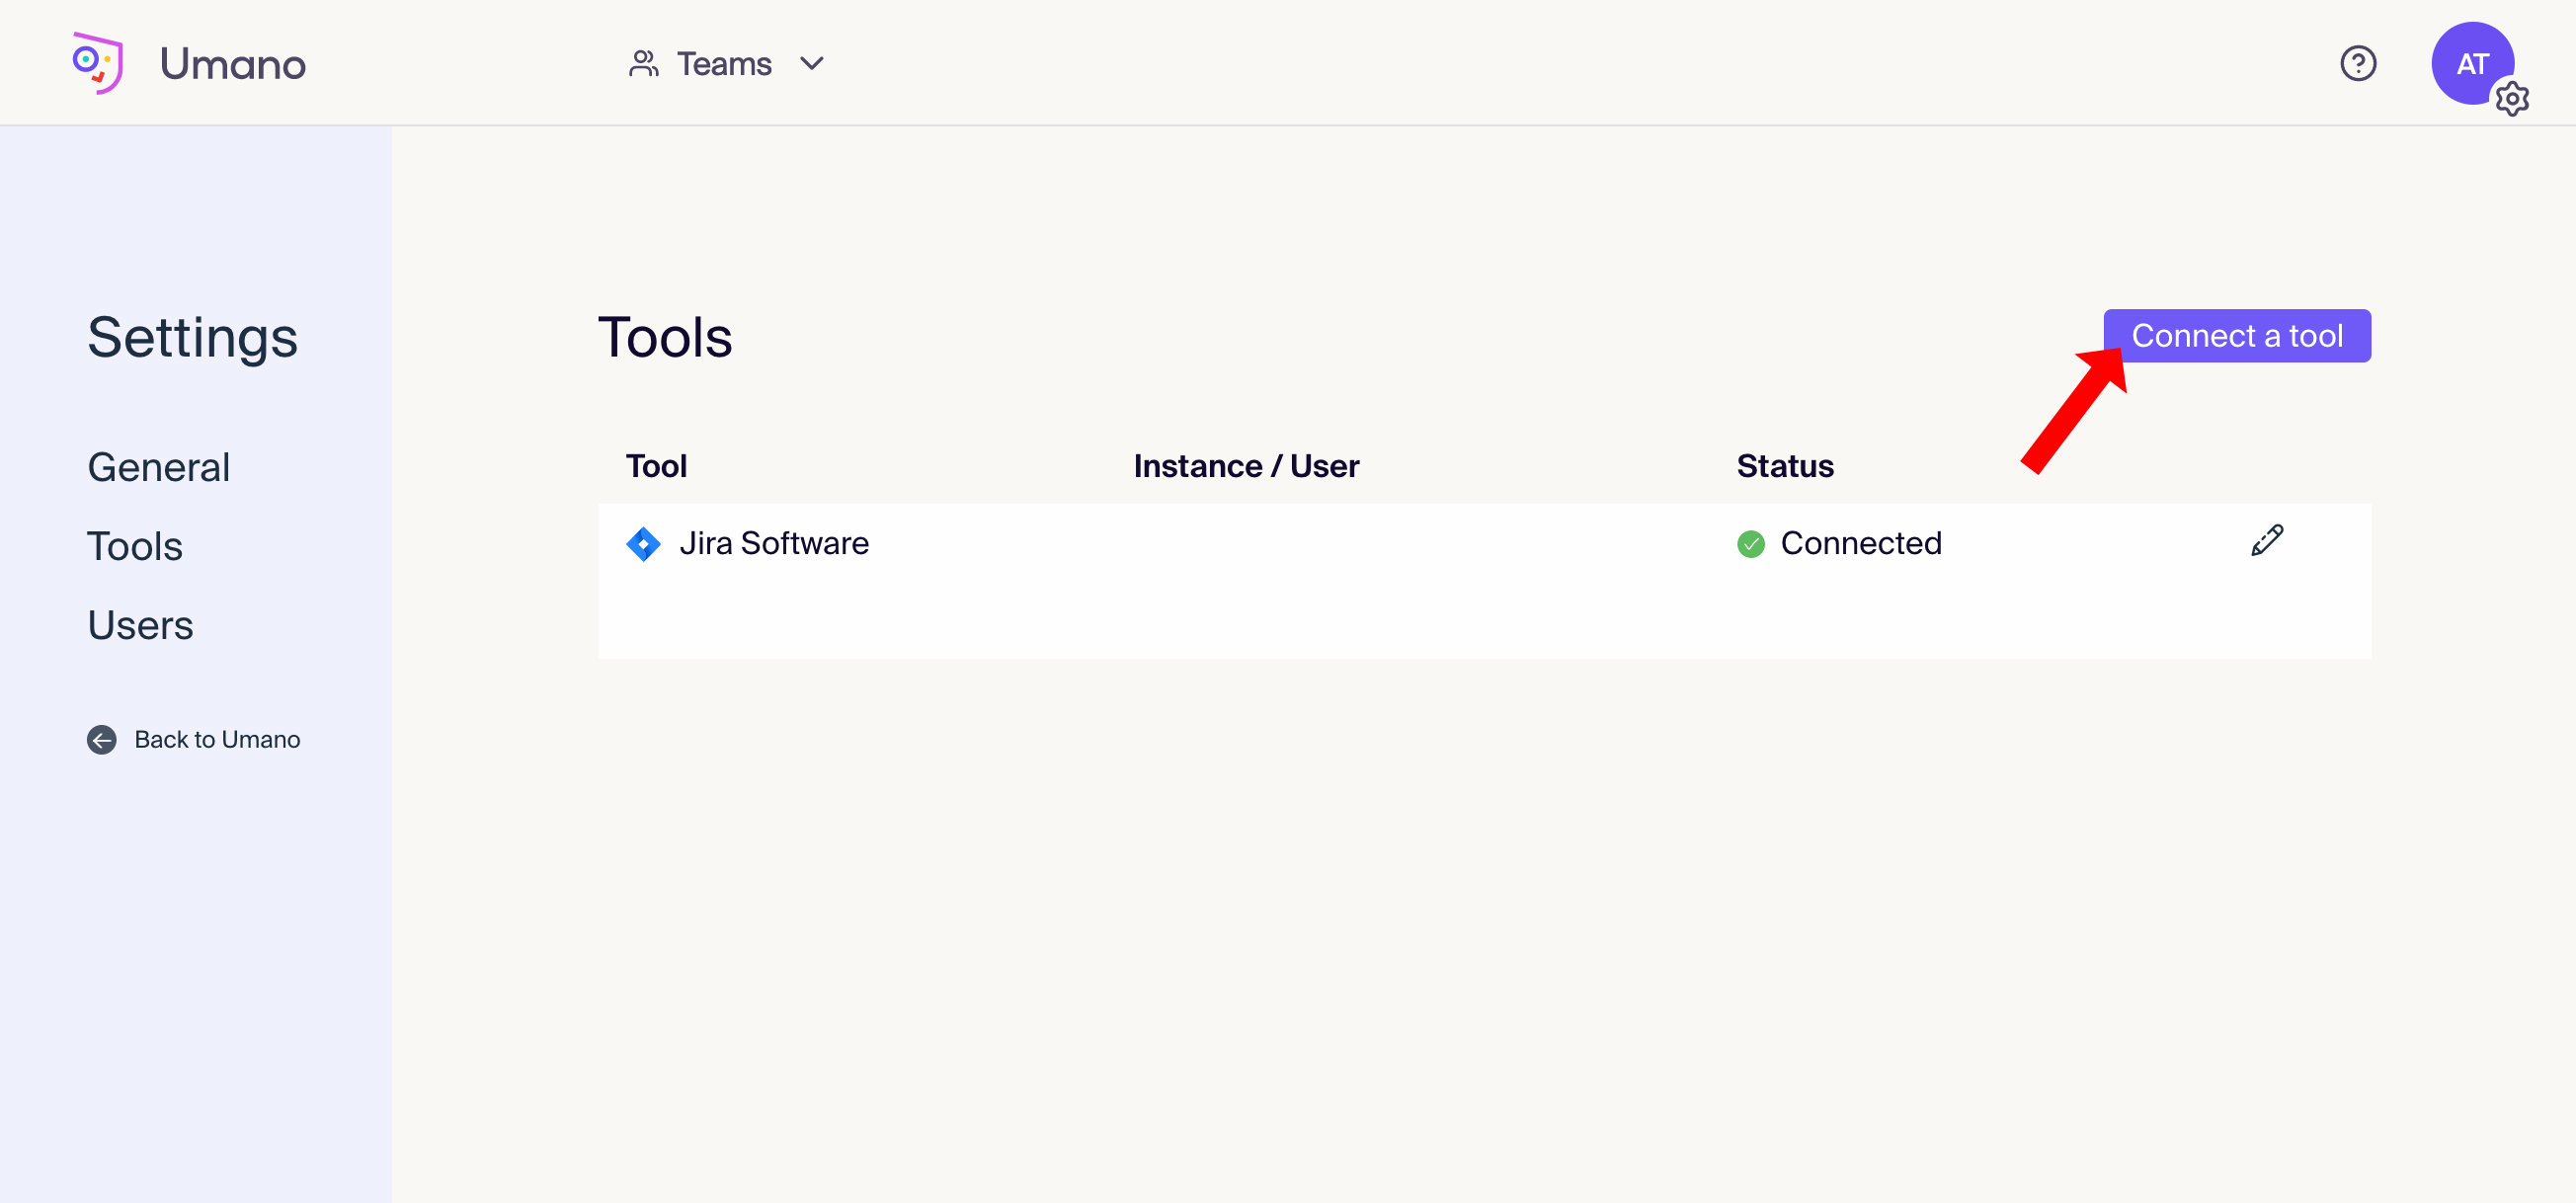The width and height of the screenshot is (2576, 1203).
Task: Open the General settings page
Action: tap(158, 466)
